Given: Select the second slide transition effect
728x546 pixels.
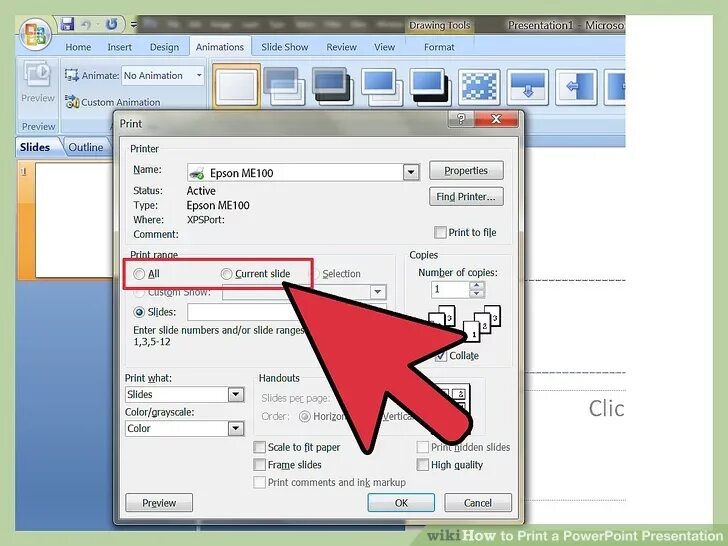Looking at the screenshot, I should 284,86.
